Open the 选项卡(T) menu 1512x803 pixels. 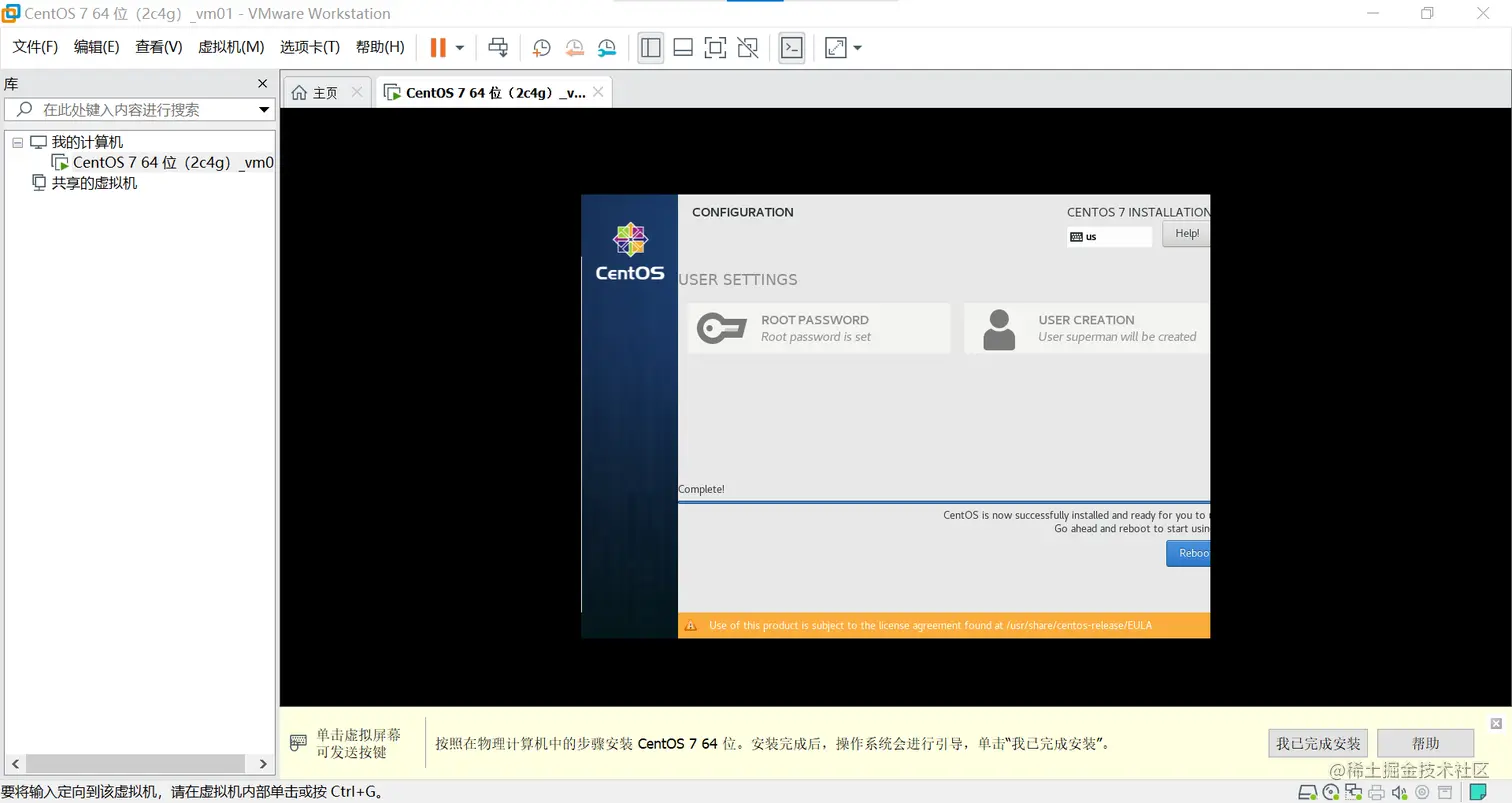[x=310, y=47]
